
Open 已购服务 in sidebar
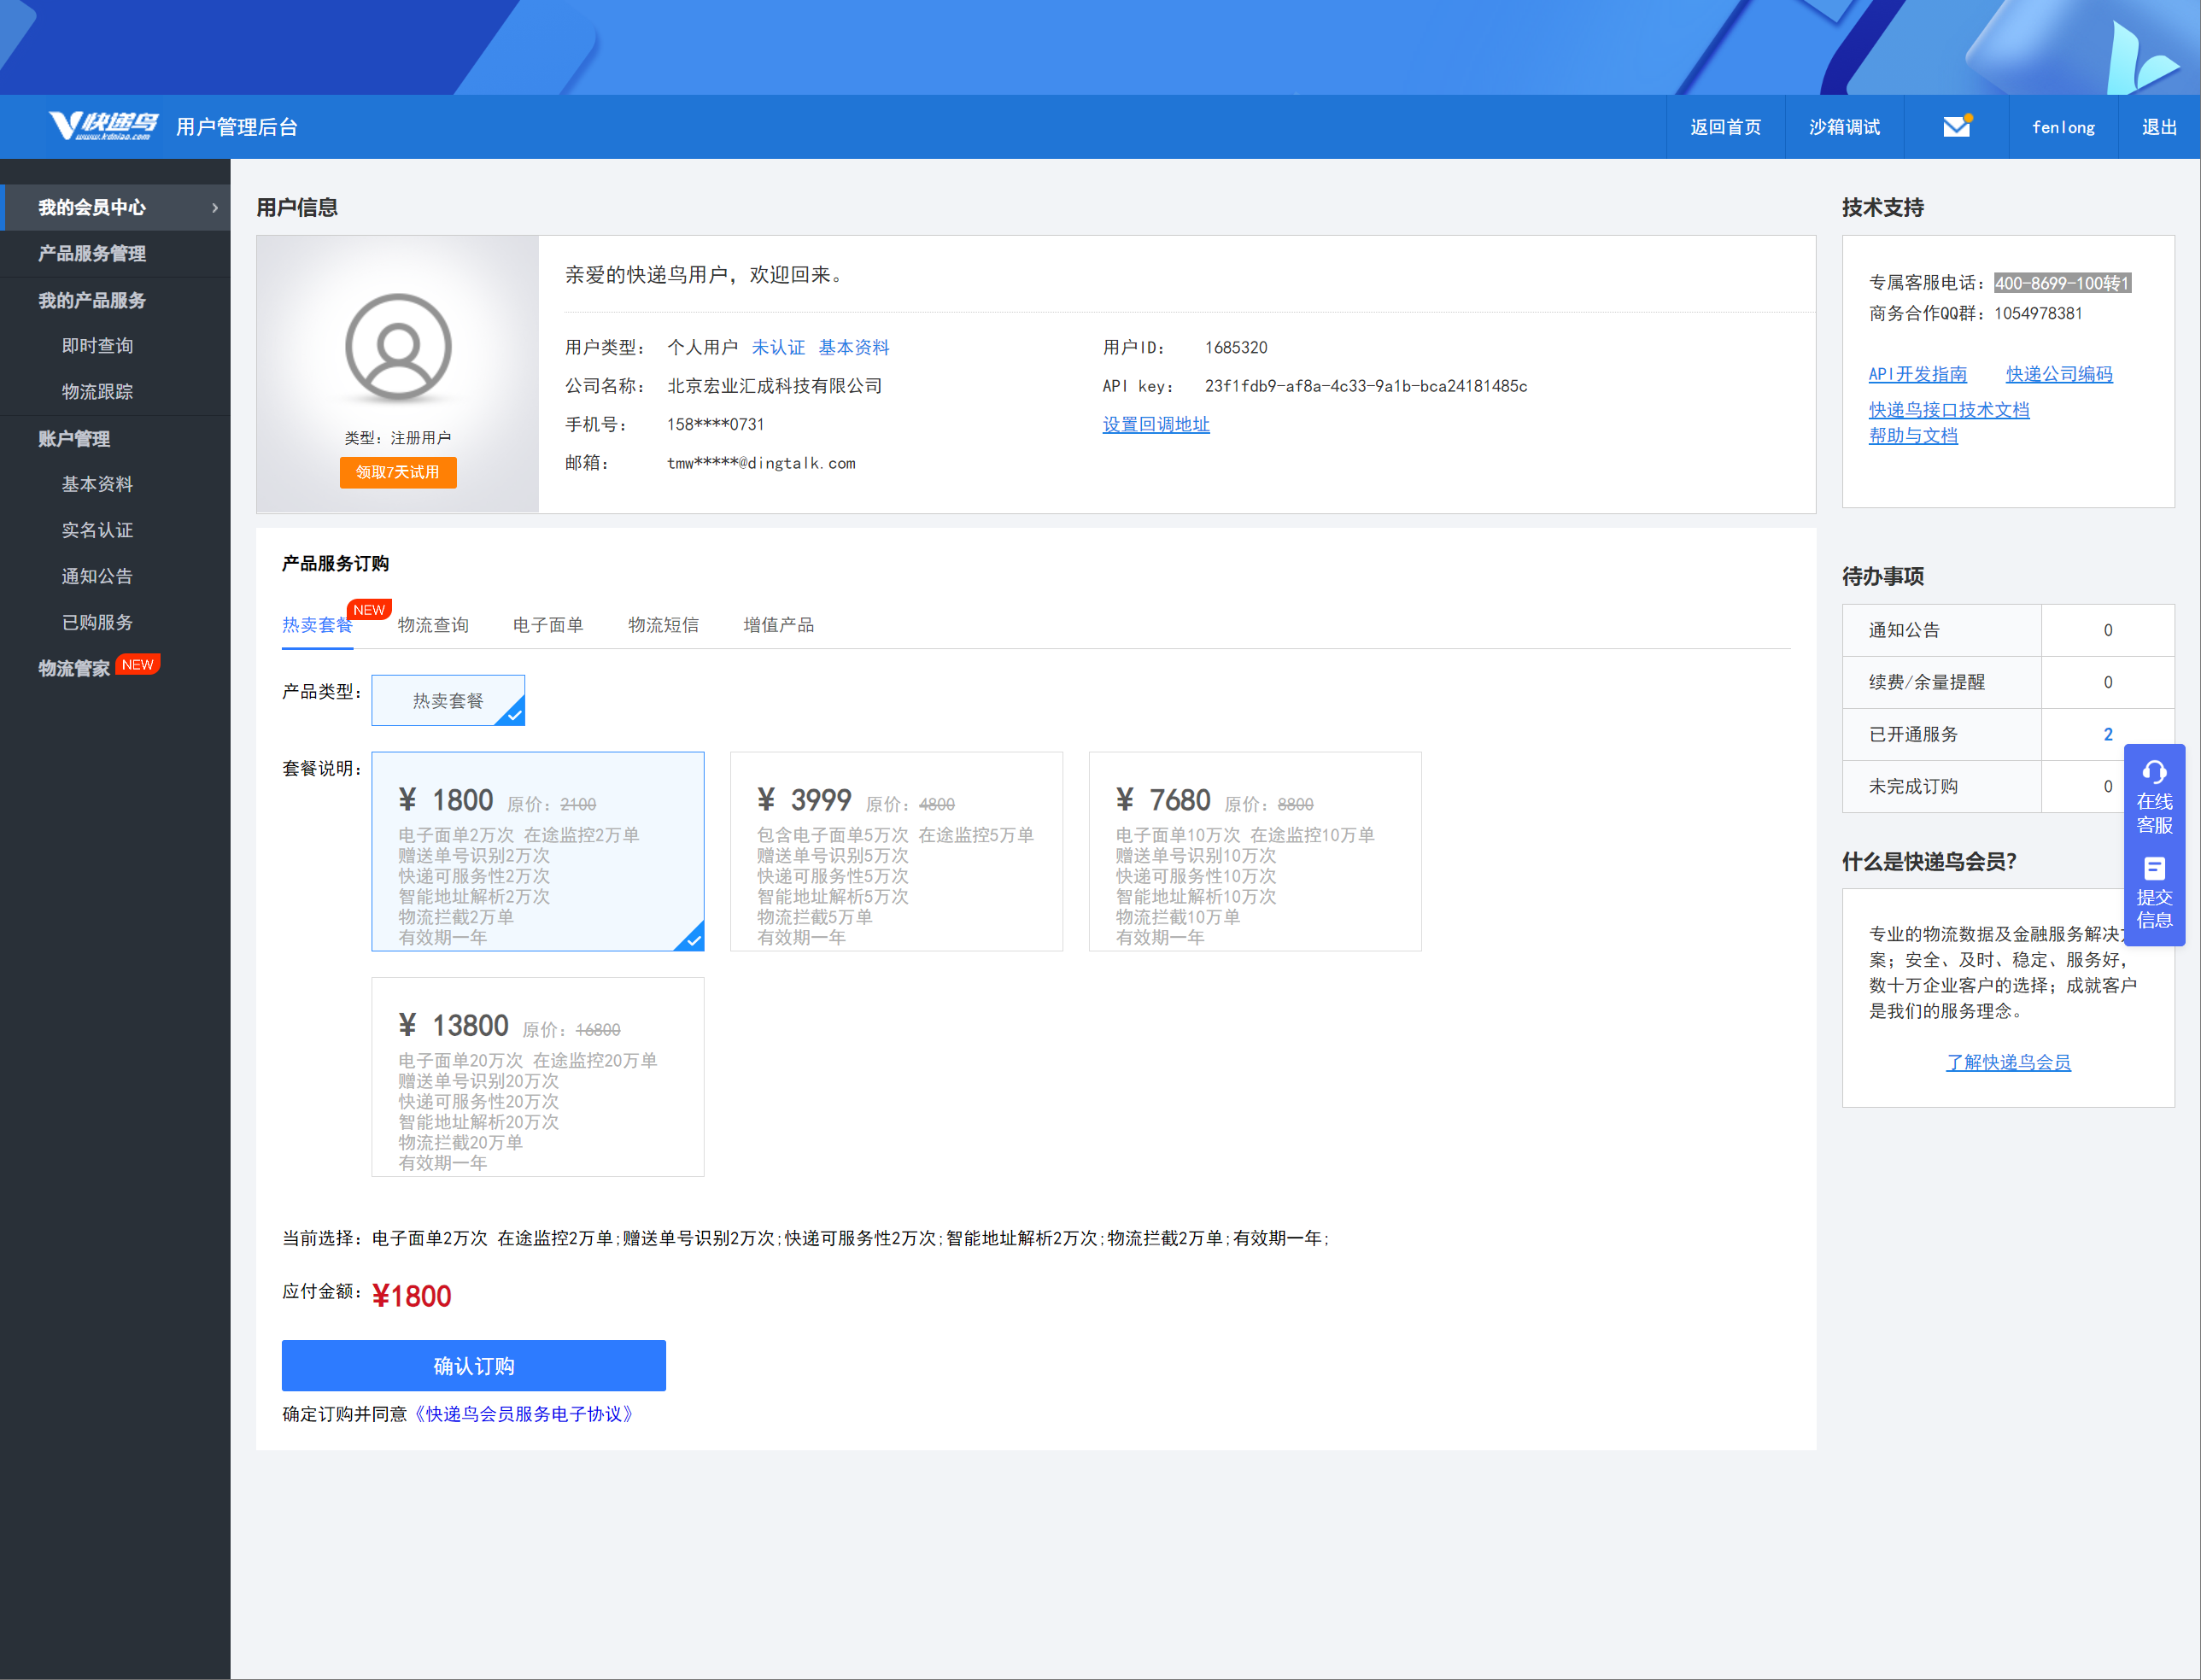(x=97, y=622)
